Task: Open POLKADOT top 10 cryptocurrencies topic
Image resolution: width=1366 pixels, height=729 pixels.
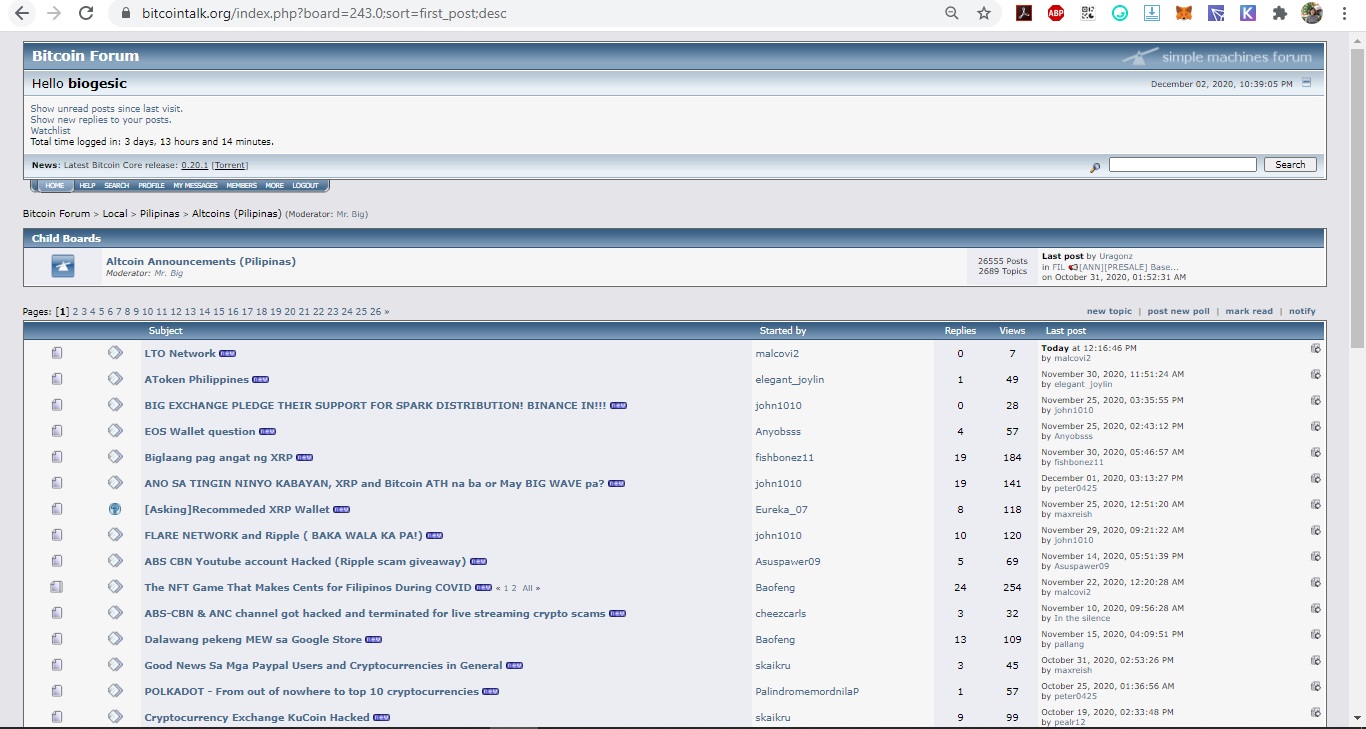Action: click(312, 692)
